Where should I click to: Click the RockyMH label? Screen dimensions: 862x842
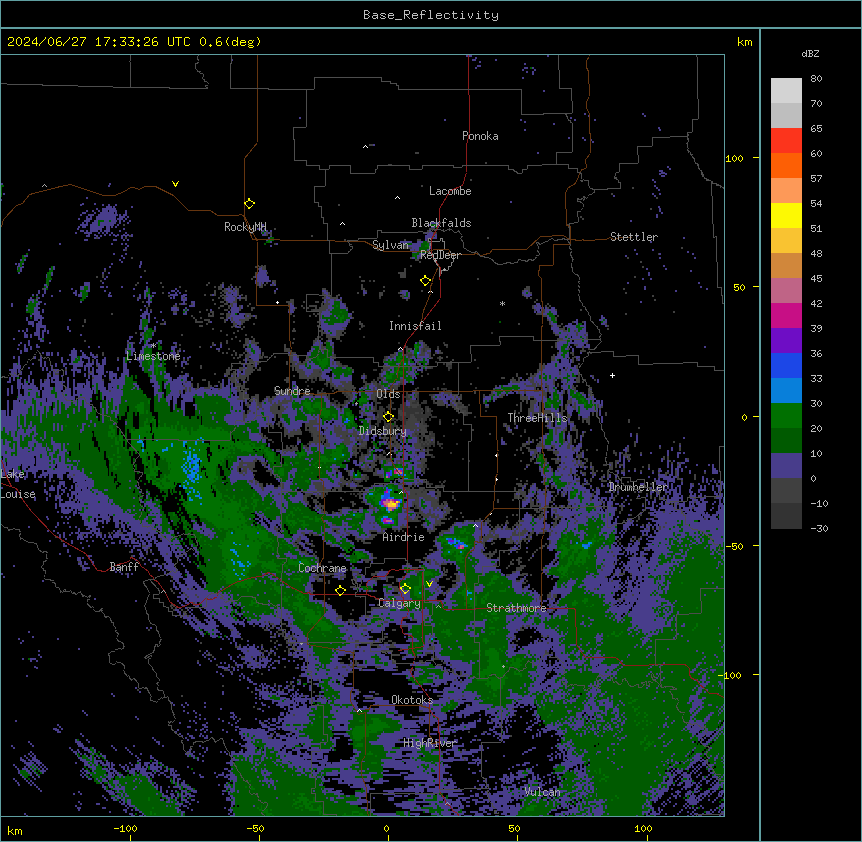[x=245, y=227]
